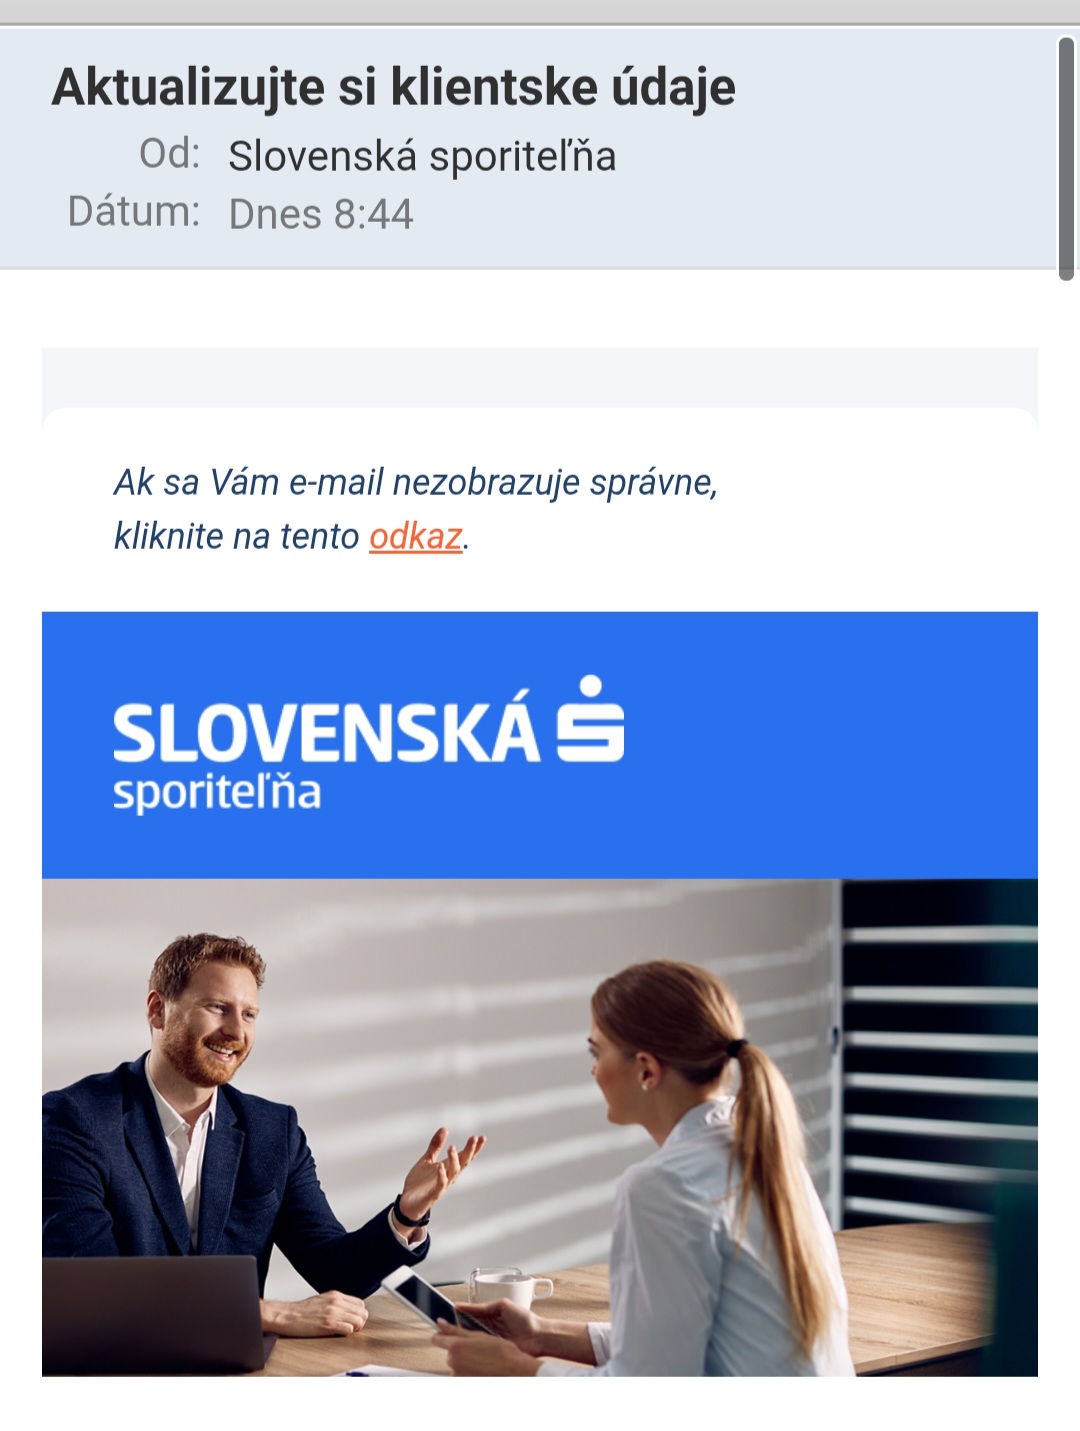Click the SLOVENSKÁ wordmark in blue banner
The height and width of the screenshot is (1431, 1080).
point(326,732)
